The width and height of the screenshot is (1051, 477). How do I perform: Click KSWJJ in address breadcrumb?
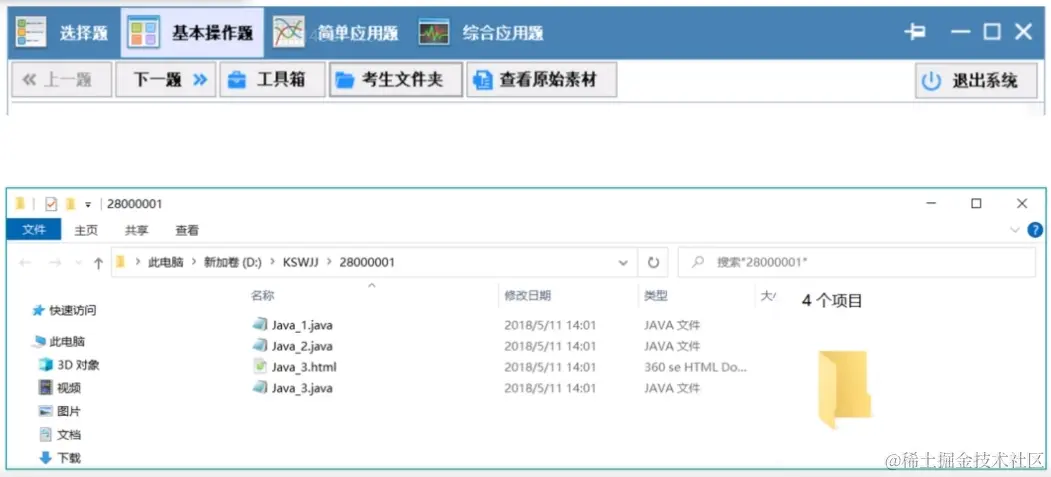coord(302,263)
